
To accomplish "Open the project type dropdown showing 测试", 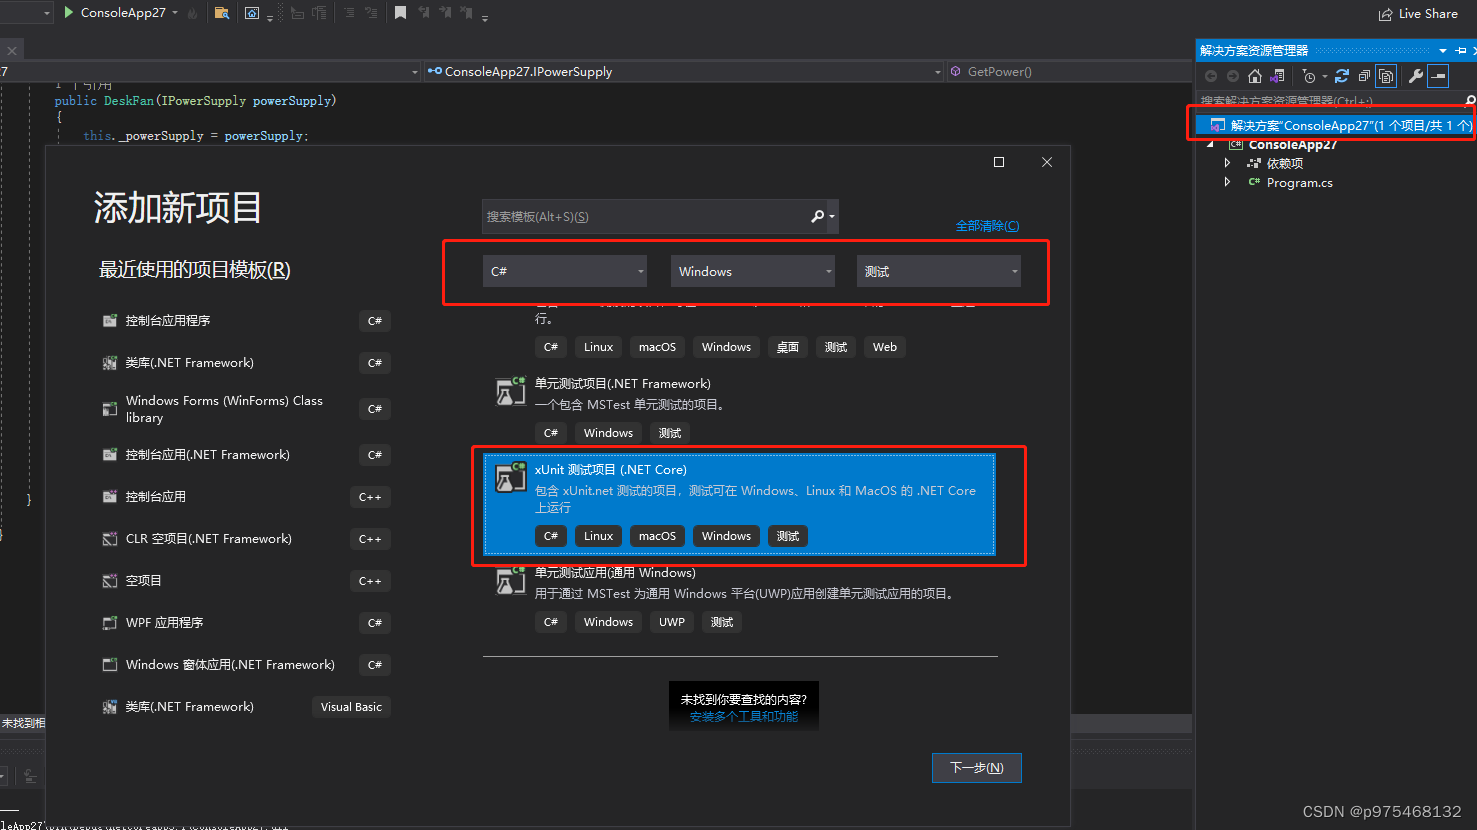I will click(939, 271).
